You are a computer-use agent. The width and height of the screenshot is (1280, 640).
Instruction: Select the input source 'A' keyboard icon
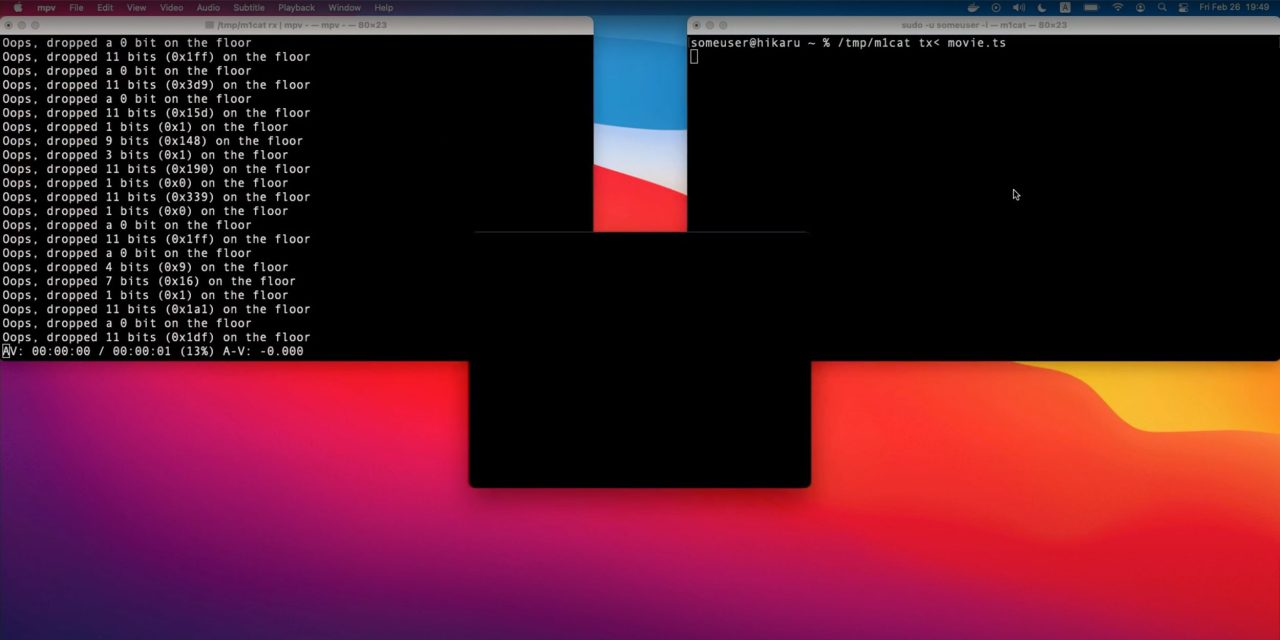click(1065, 7)
